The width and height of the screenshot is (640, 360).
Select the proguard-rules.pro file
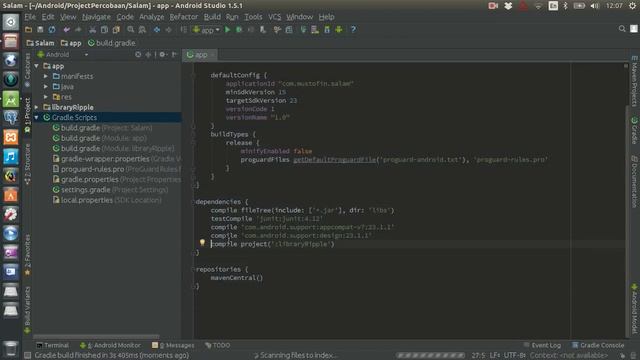pyautogui.click(x=117, y=169)
